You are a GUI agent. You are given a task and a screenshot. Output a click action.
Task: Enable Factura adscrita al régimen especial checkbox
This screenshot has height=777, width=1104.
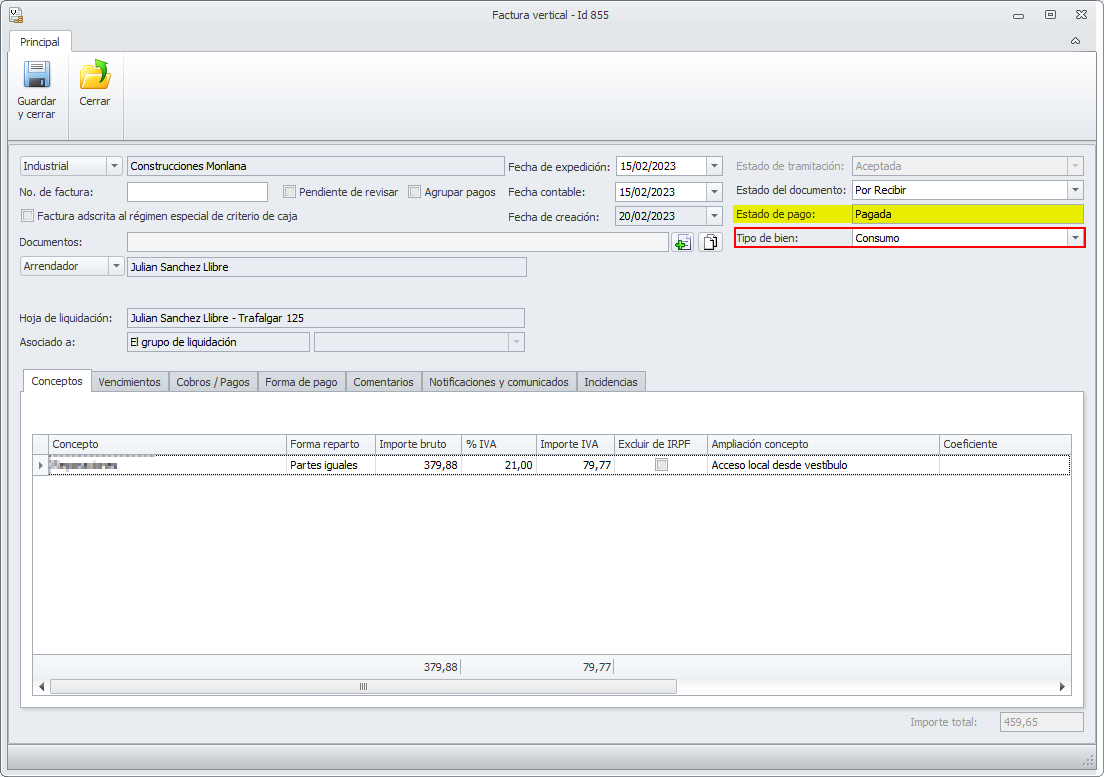coord(27,216)
